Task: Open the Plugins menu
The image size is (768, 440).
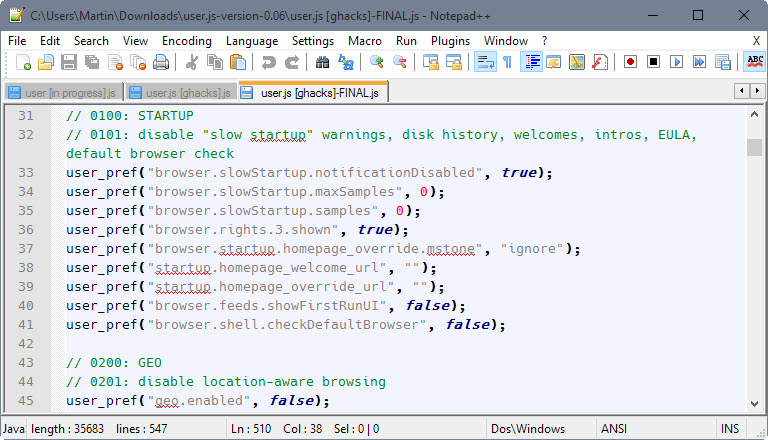Action: [x=450, y=41]
